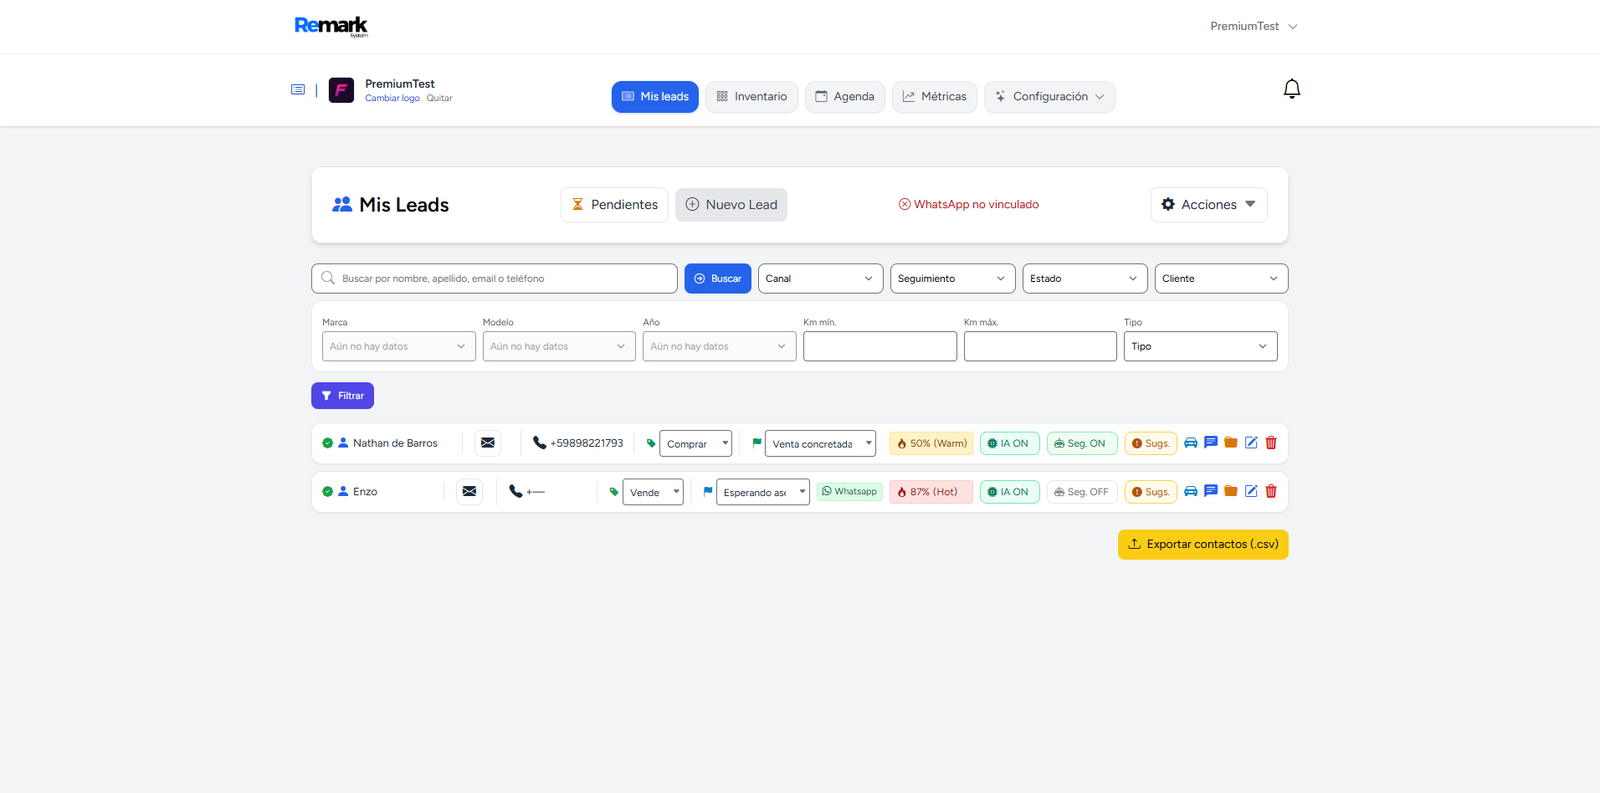
Task: Click the green tag icon in Enzo's row
Action: click(x=614, y=492)
